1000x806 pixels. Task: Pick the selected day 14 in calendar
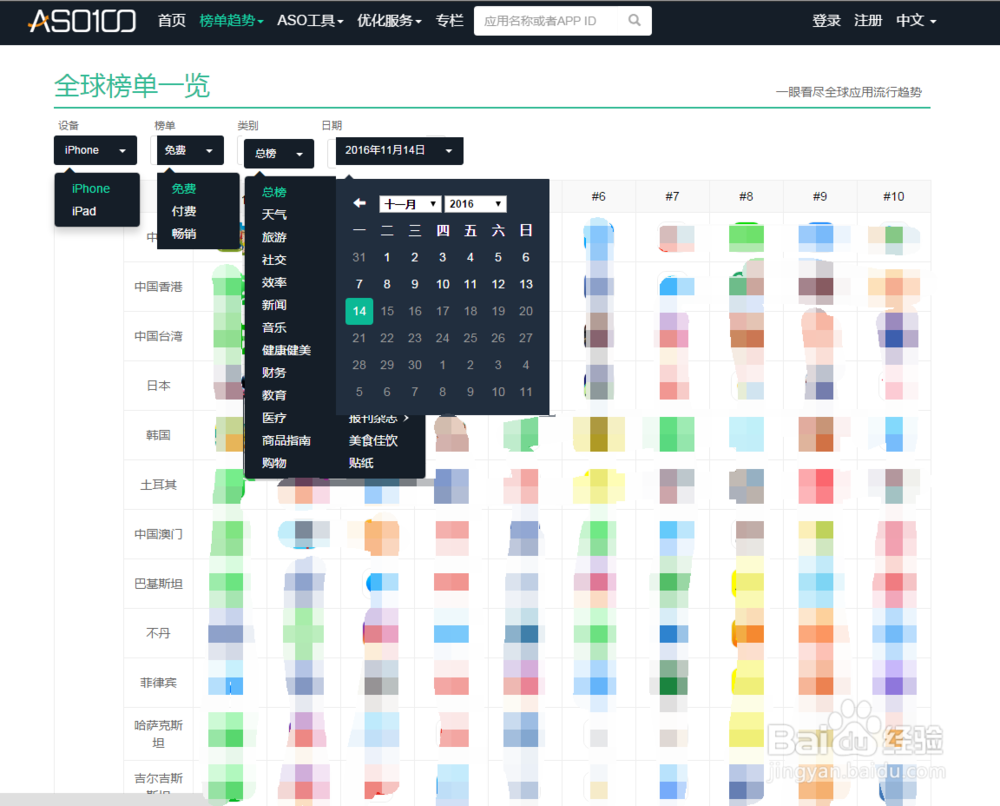click(x=359, y=311)
